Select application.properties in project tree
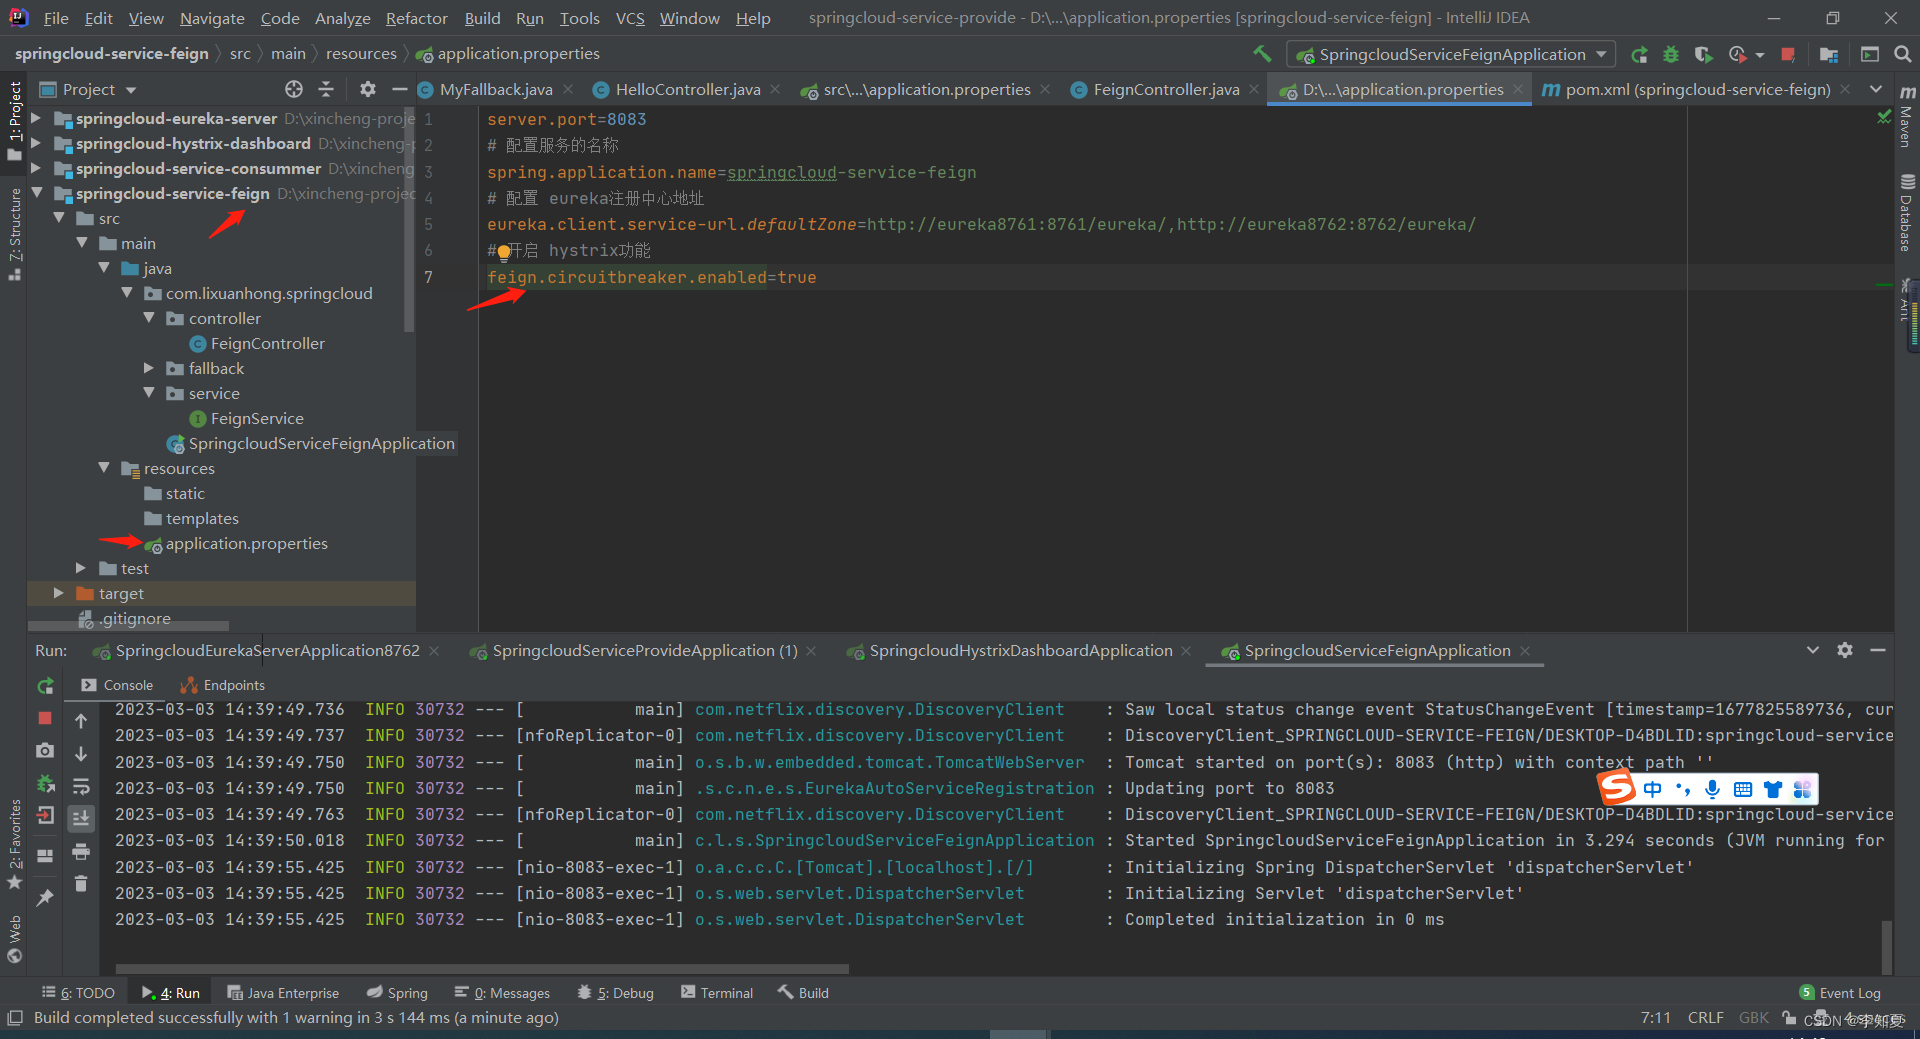The width and height of the screenshot is (1920, 1039). pyautogui.click(x=246, y=543)
